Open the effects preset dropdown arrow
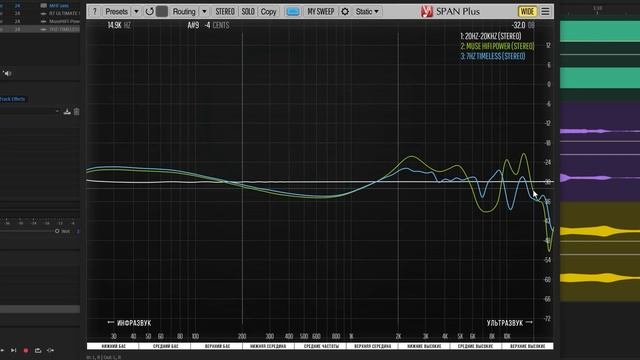Screen dimensions: 640x360 point(57,111)
